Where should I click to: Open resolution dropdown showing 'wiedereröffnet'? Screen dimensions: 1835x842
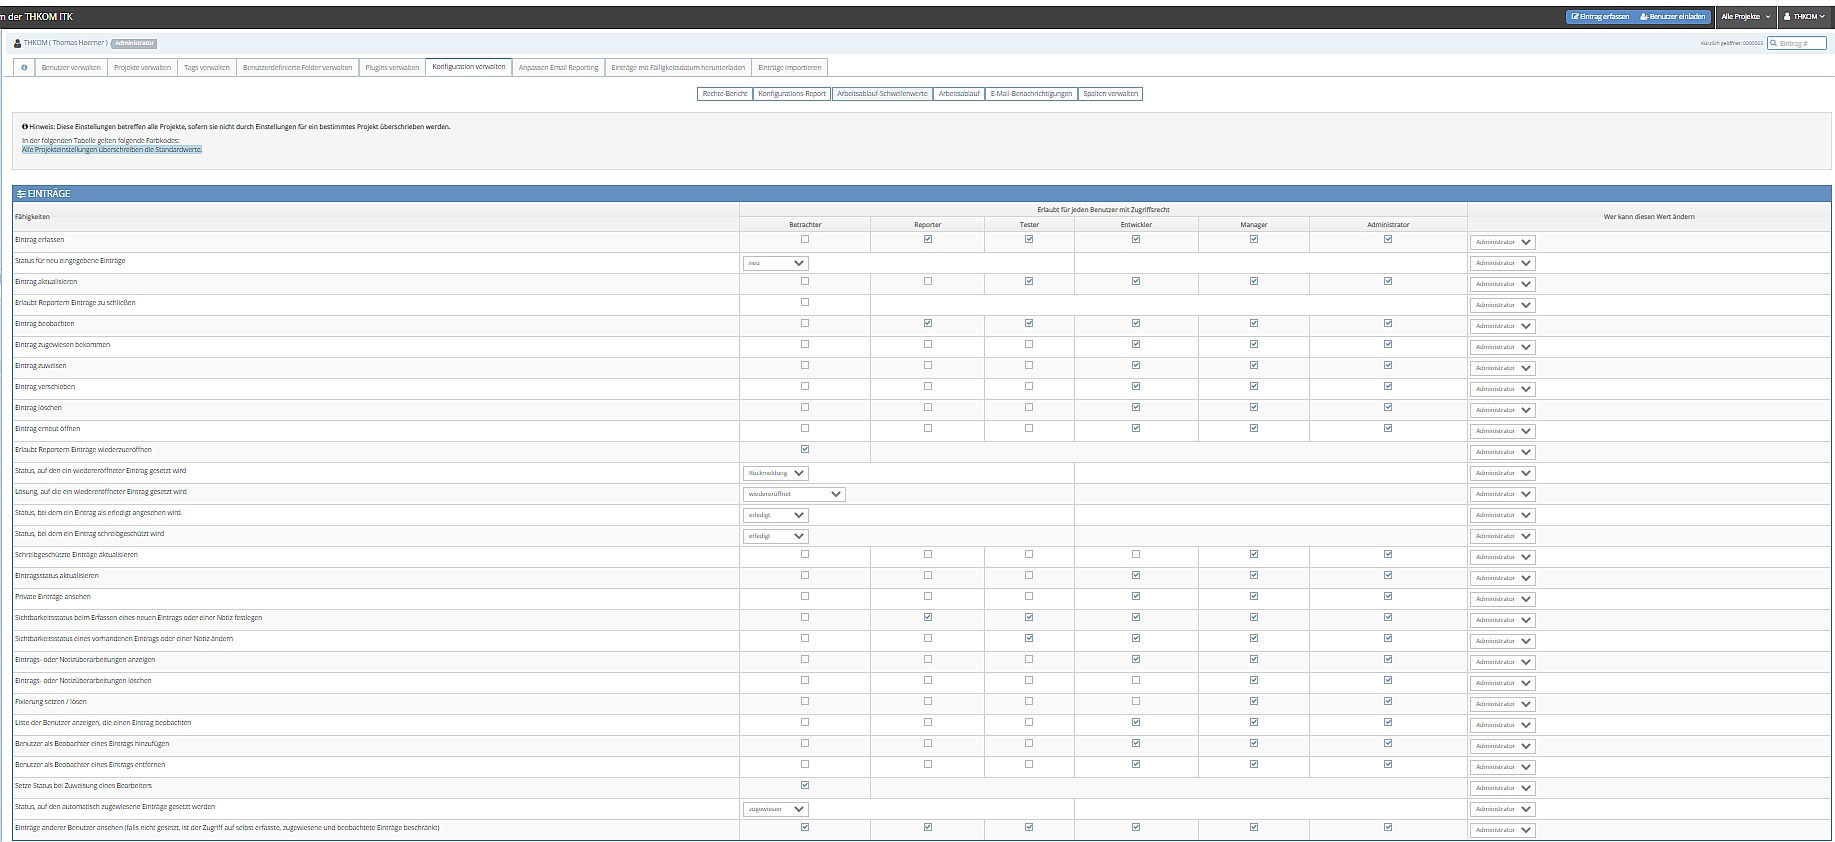[x=794, y=494]
